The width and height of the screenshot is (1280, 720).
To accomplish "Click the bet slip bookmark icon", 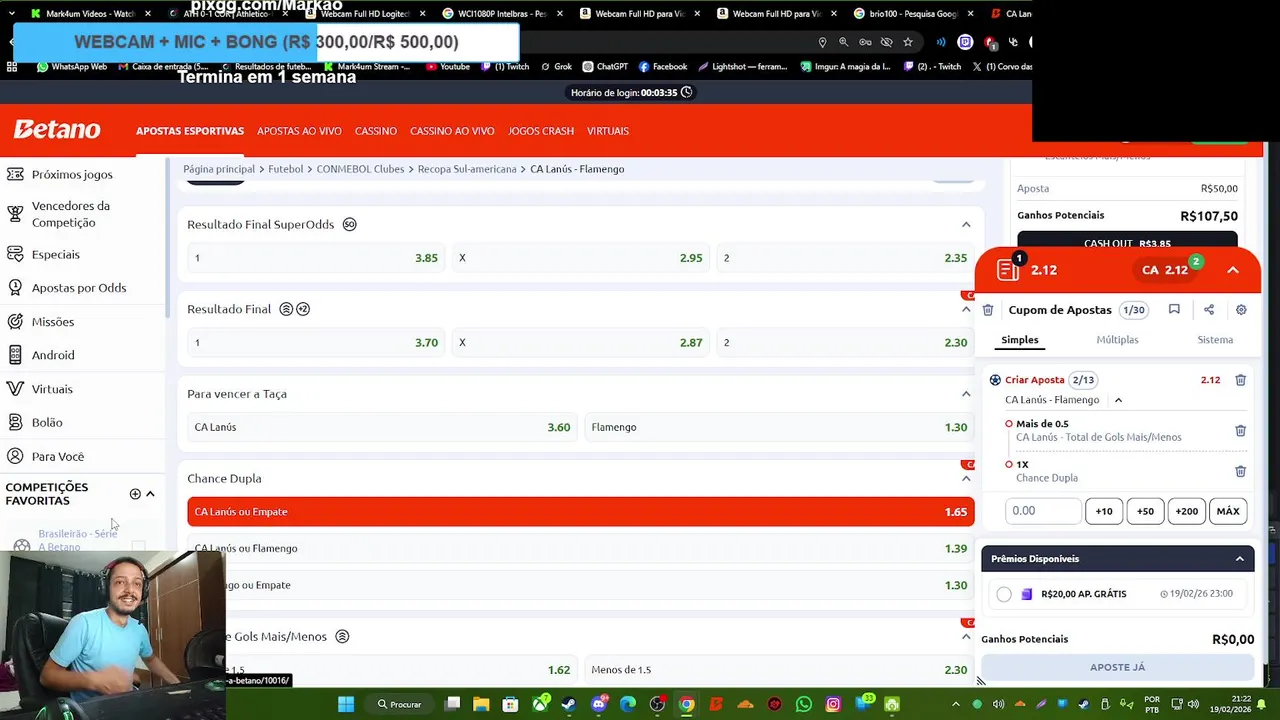I will [x=1174, y=310].
